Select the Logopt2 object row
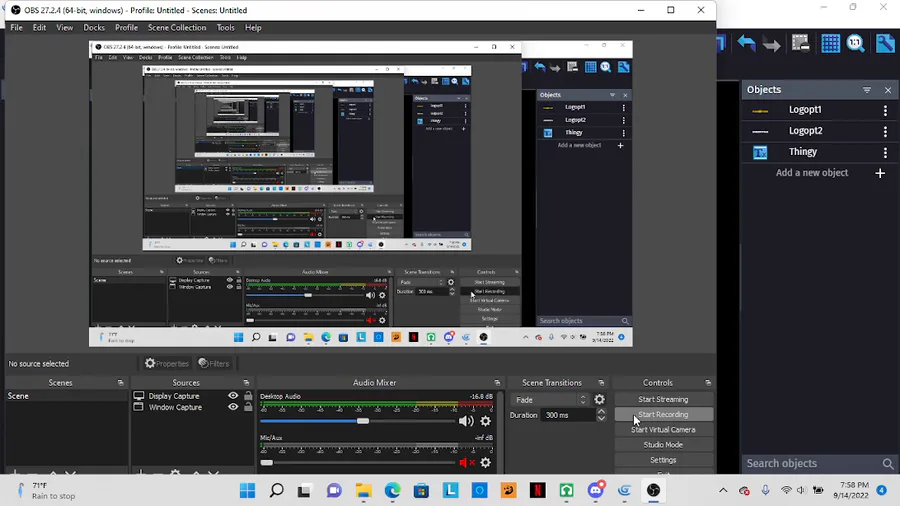Image resolution: width=900 pixels, height=506 pixels. [819, 131]
